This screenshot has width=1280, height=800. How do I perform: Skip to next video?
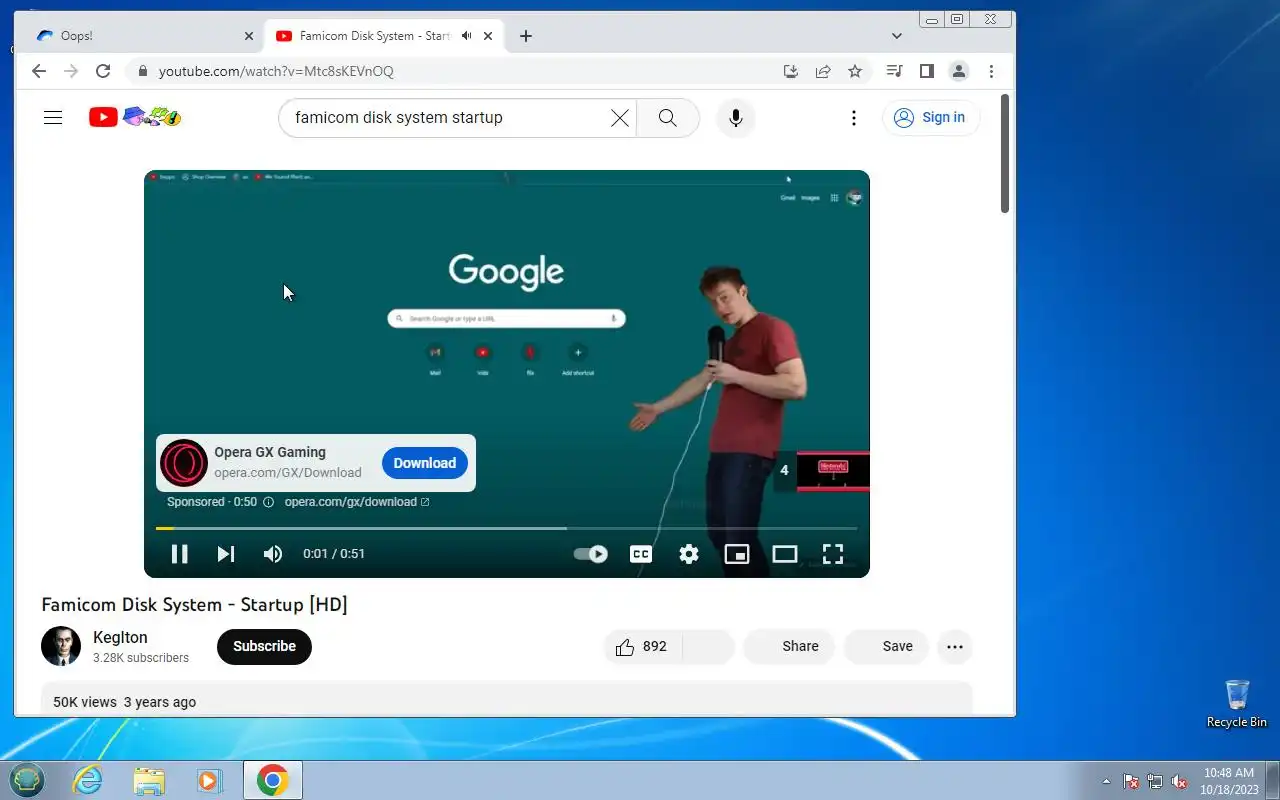pos(226,554)
